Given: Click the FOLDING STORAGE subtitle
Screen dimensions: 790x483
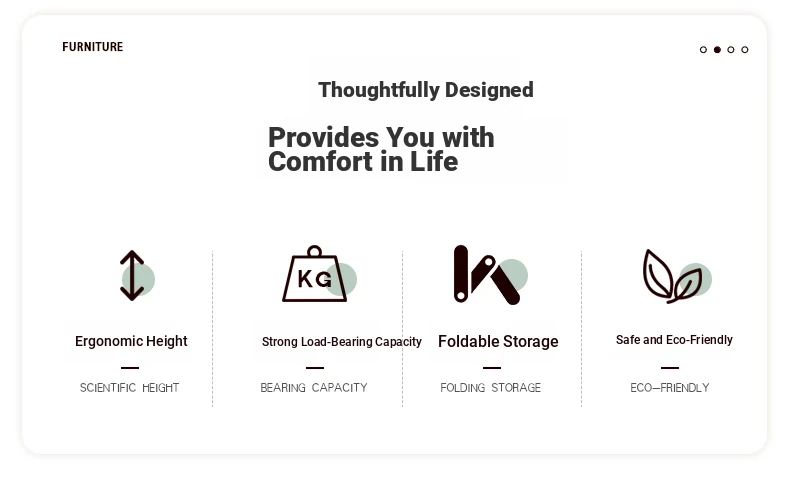Looking at the screenshot, I should (x=490, y=388).
